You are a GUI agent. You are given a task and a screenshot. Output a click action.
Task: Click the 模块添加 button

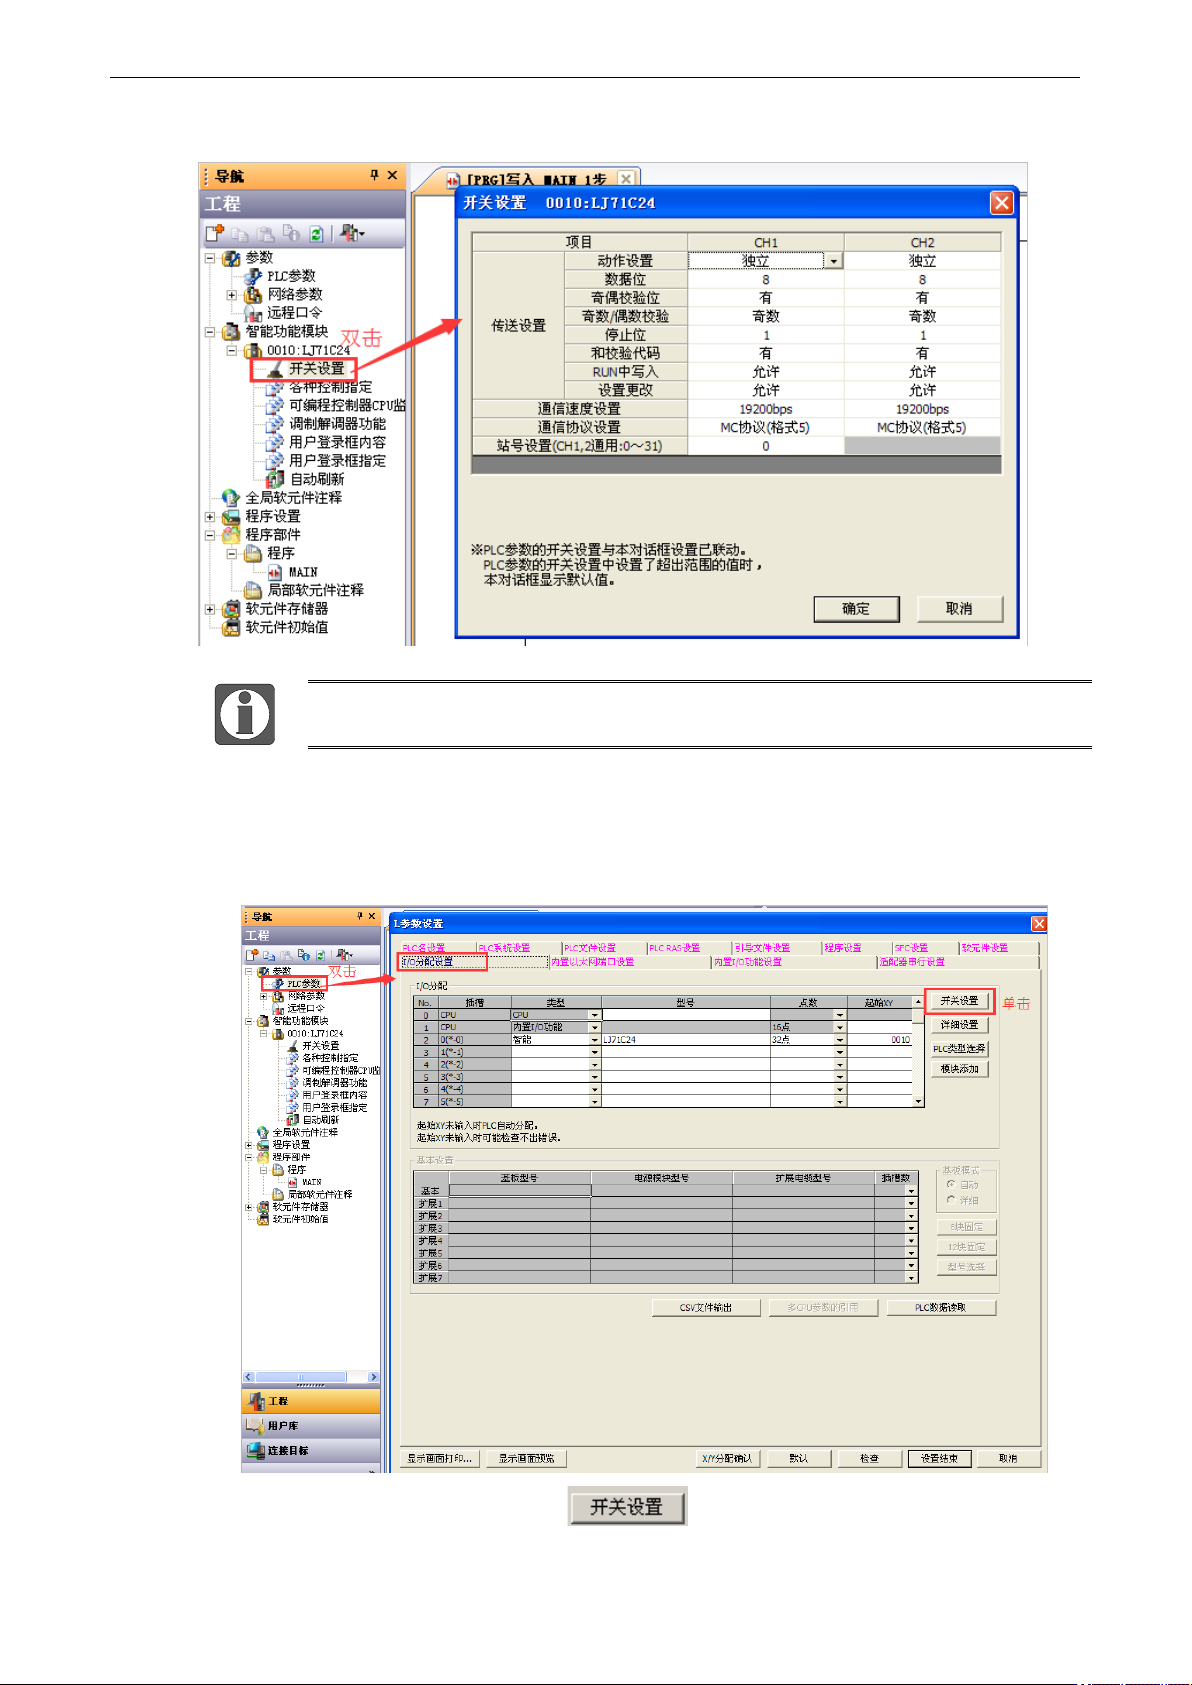point(960,1069)
